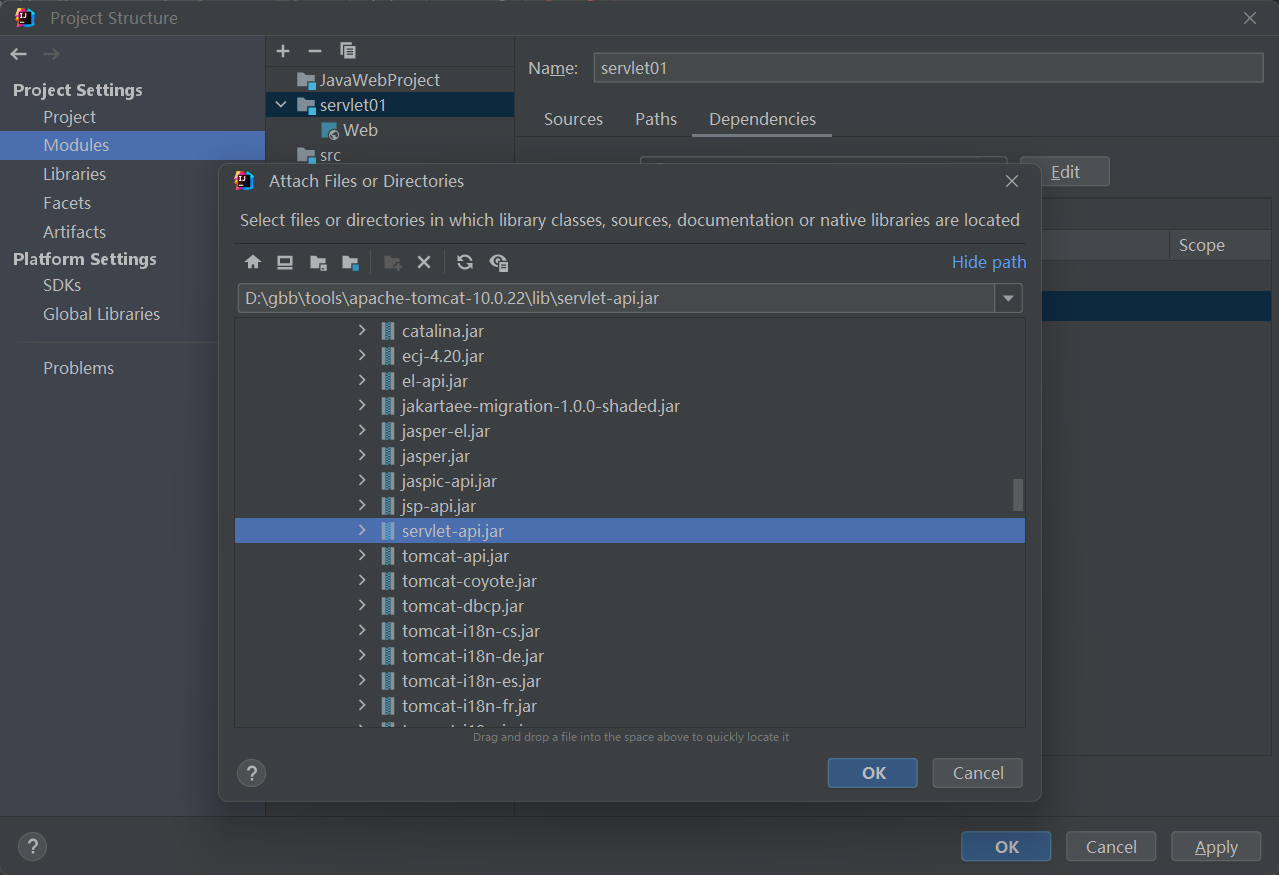Confirm with OK in Attach Files dialog

pyautogui.click(x=873, y=773)
